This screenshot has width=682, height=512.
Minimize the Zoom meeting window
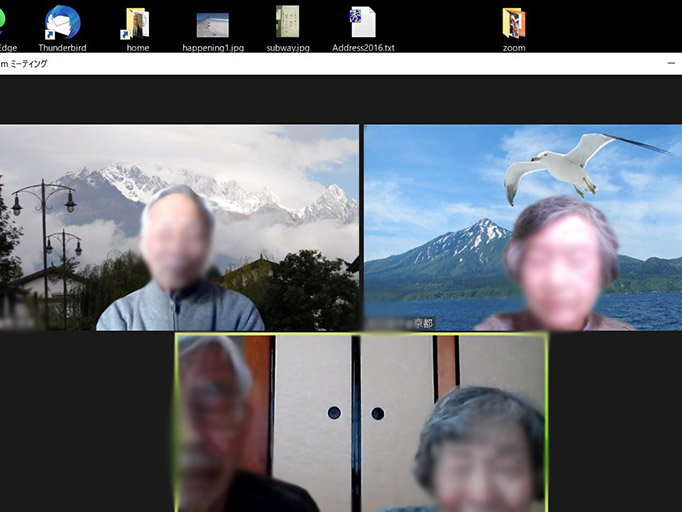670,63
